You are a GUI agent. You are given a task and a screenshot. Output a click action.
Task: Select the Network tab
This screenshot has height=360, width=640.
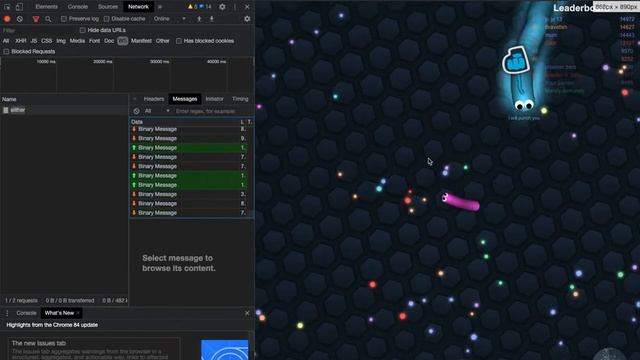138,7
